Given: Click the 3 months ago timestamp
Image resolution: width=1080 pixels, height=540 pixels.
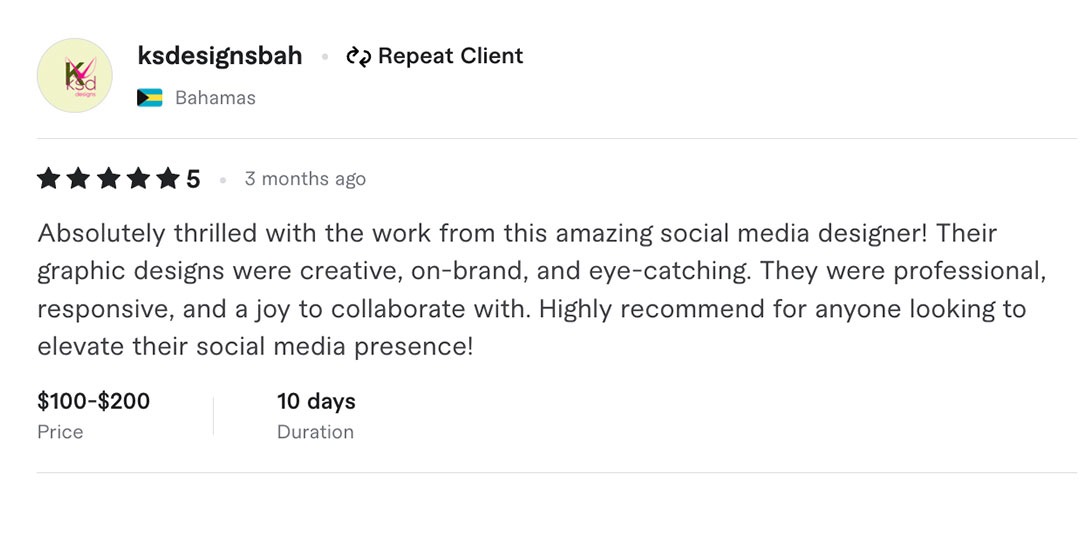Looking at the screenshot, I should point(305,179).
